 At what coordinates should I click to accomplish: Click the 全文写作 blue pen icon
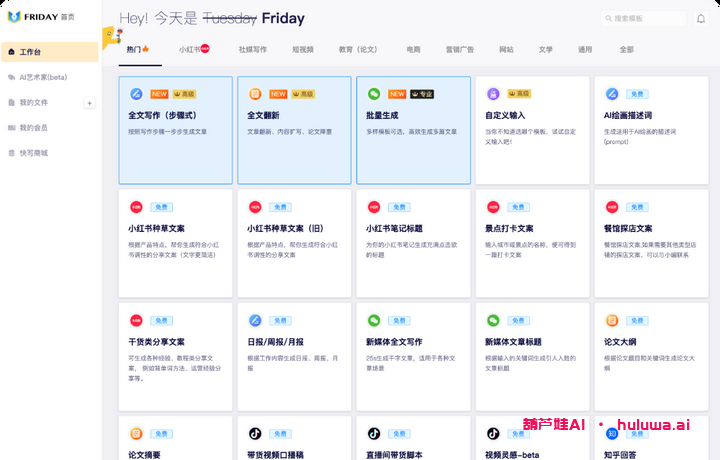[x=136, y=94]
